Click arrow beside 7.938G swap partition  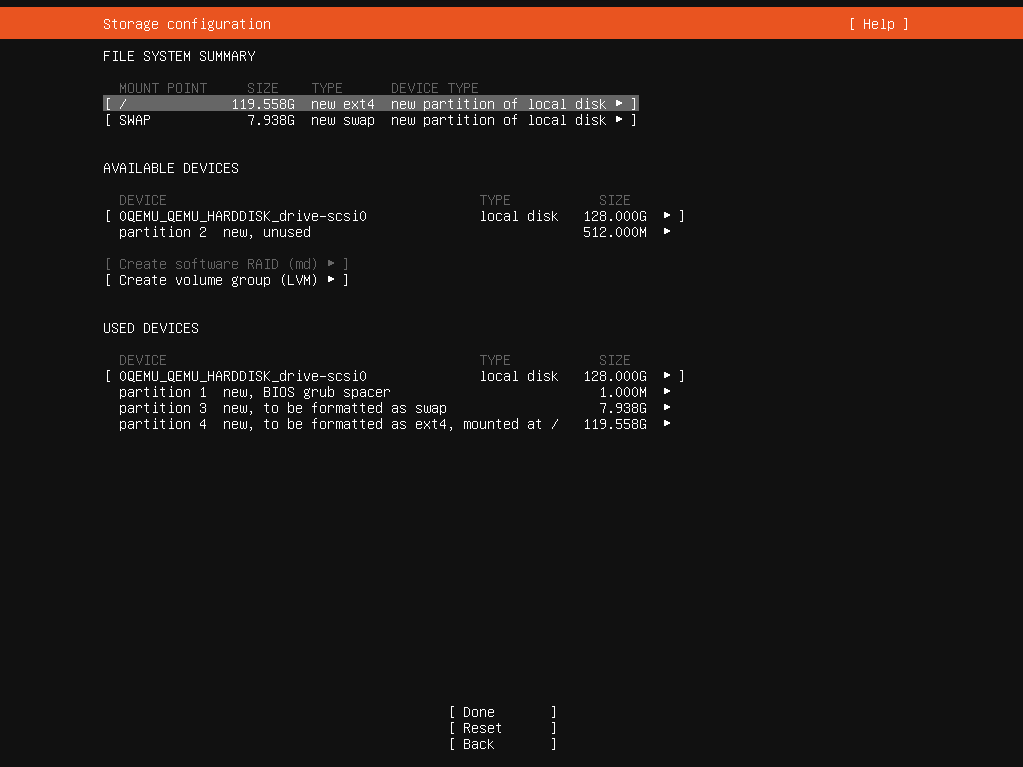pos(667,408)
